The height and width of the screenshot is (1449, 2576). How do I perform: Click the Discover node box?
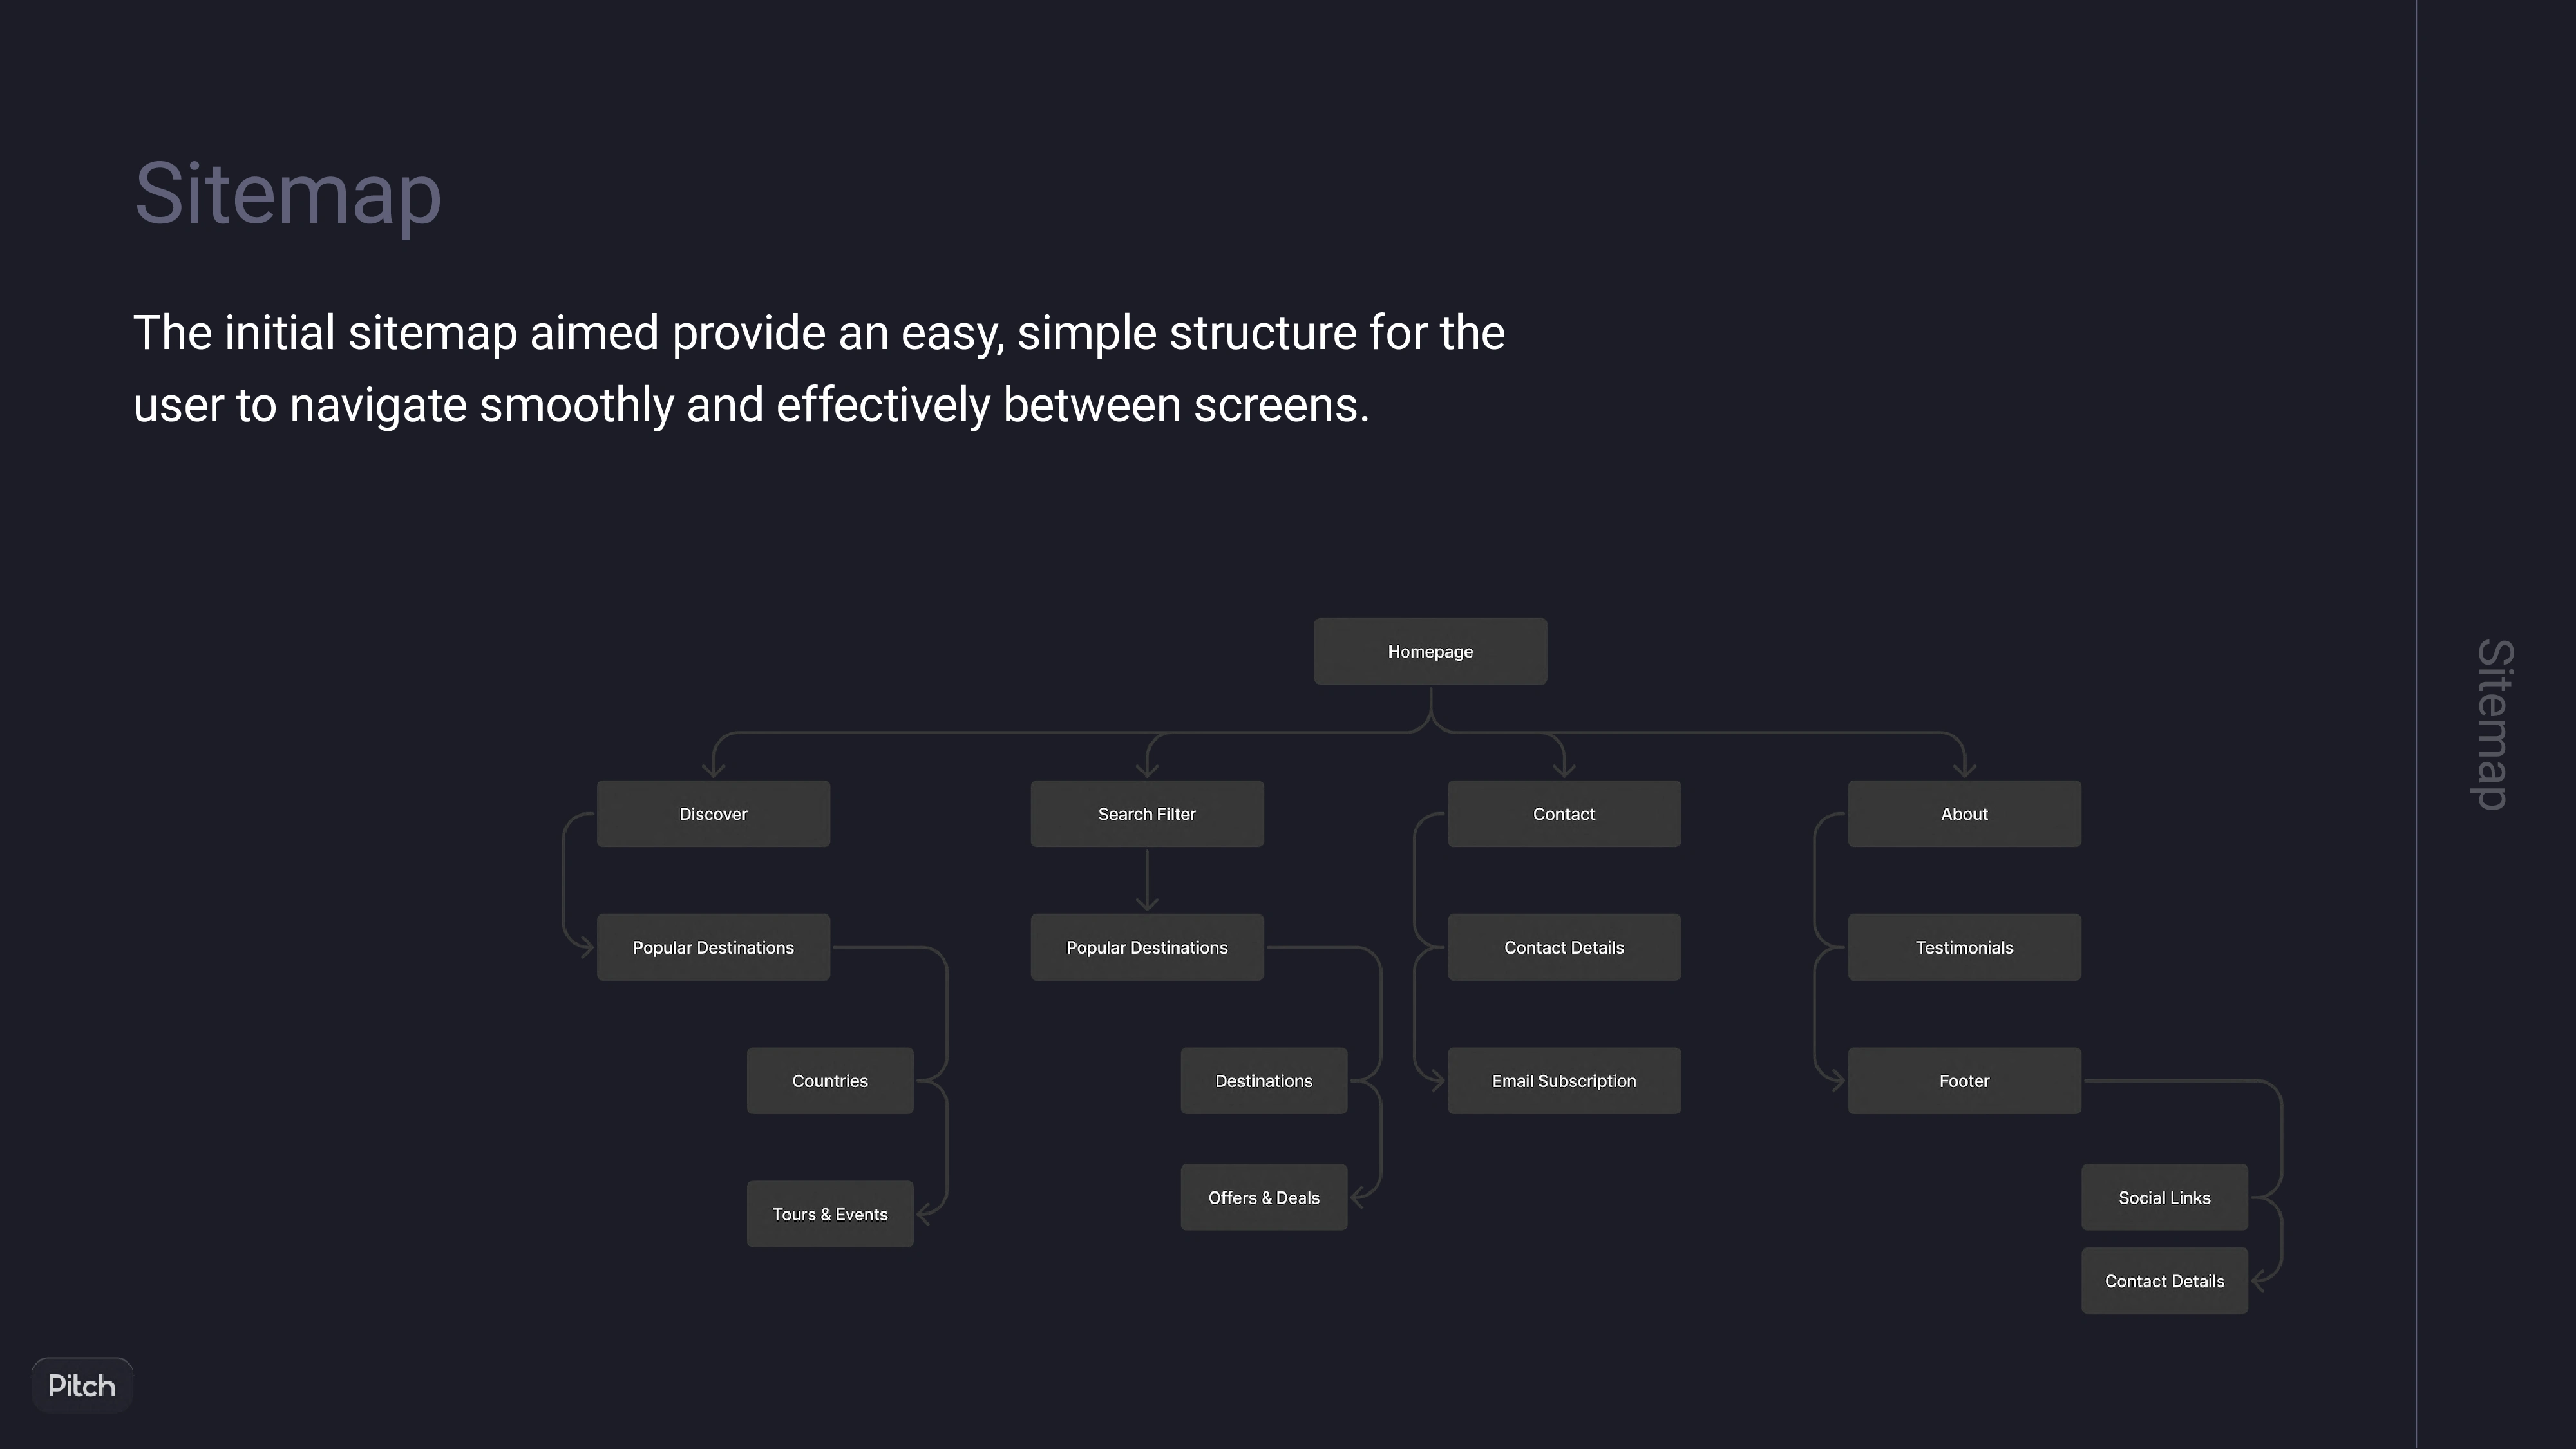713,814
